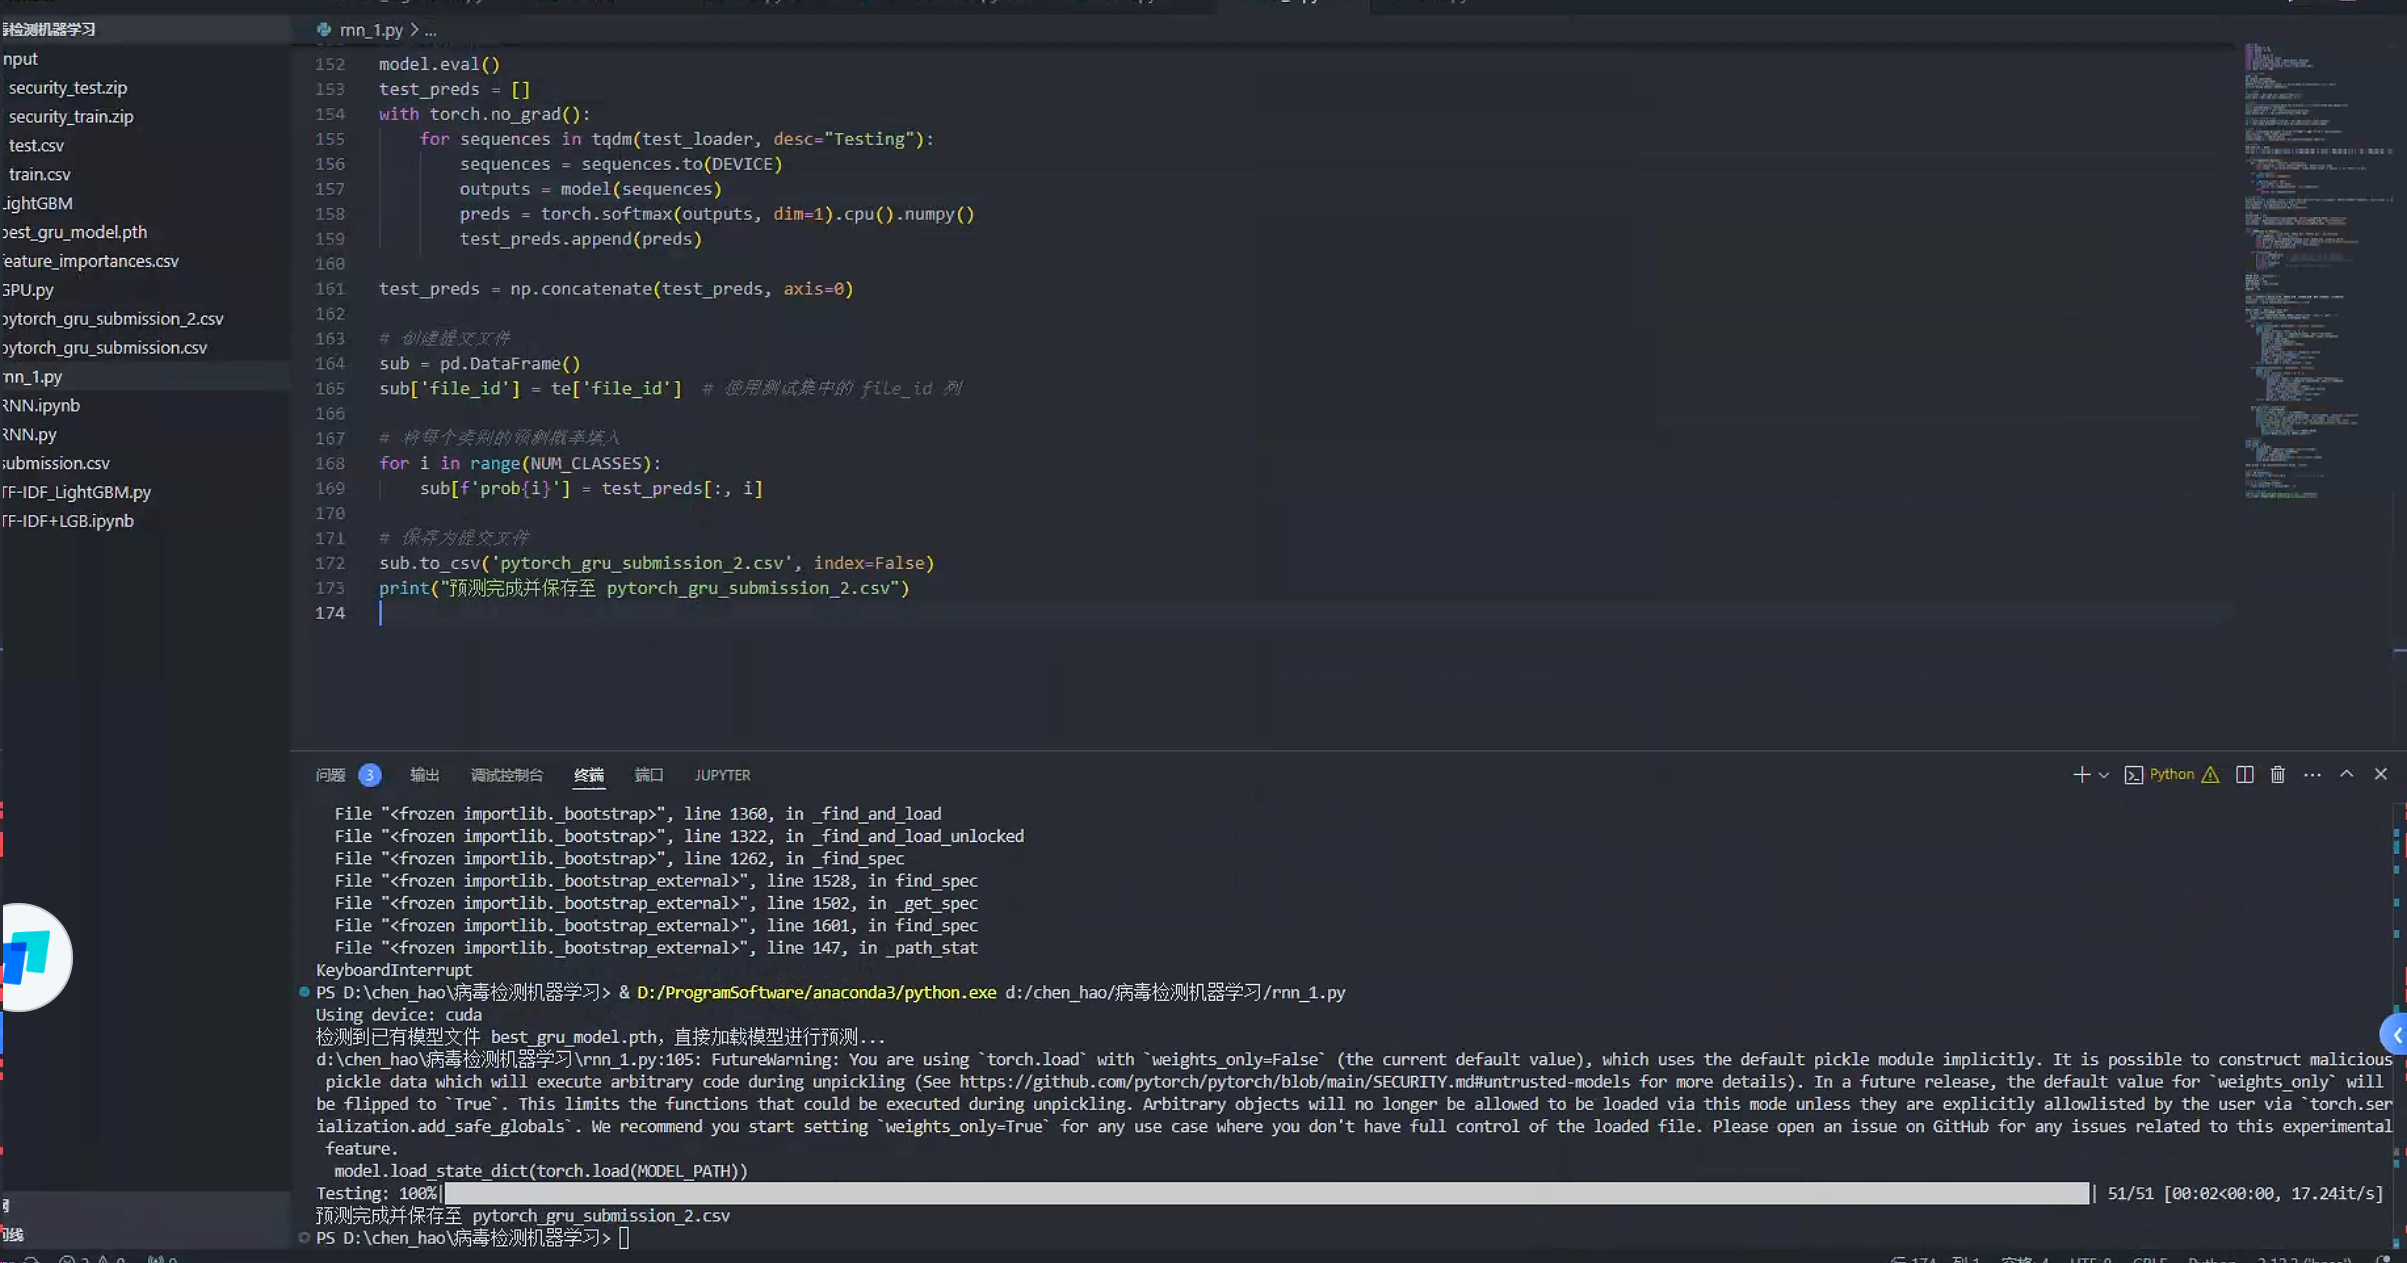Click the blue side-arrow button at right edge
Viewport: 2407px width, 1263px height.
tap(2395, 1035)
